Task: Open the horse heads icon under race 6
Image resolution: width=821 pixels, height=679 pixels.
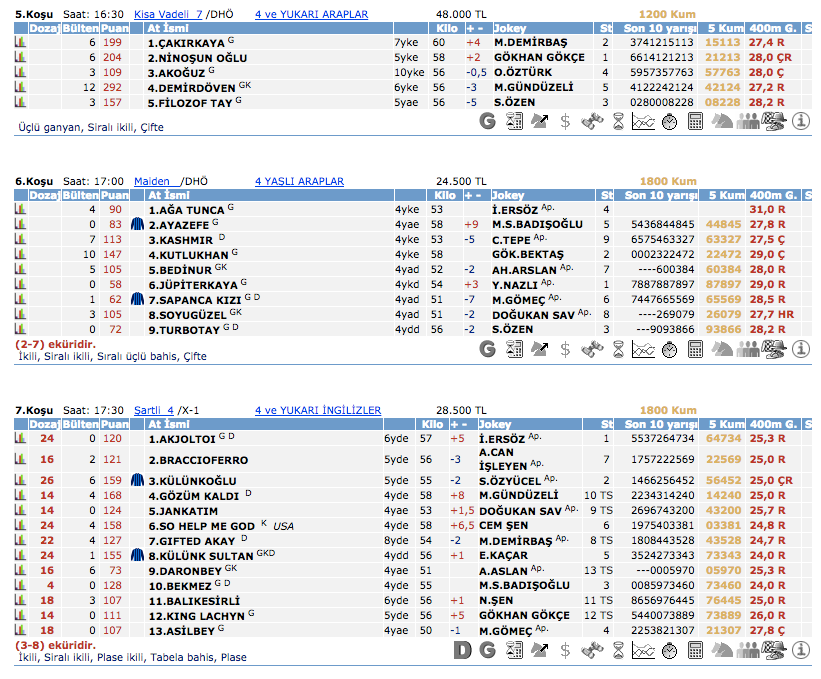Action: 722,349
